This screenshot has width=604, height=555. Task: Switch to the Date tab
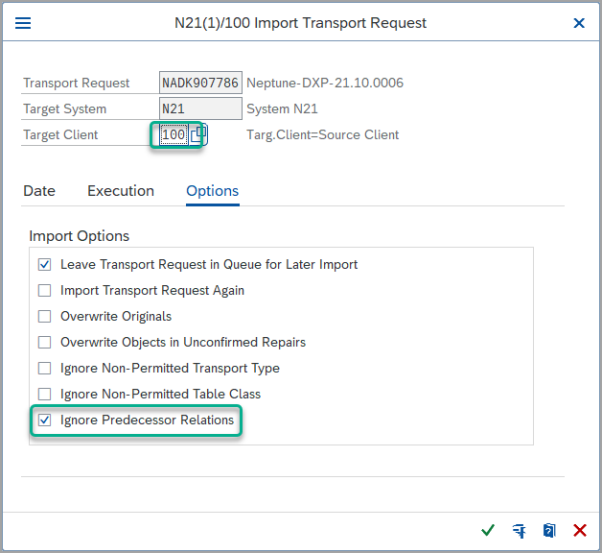tap(39, 191)
